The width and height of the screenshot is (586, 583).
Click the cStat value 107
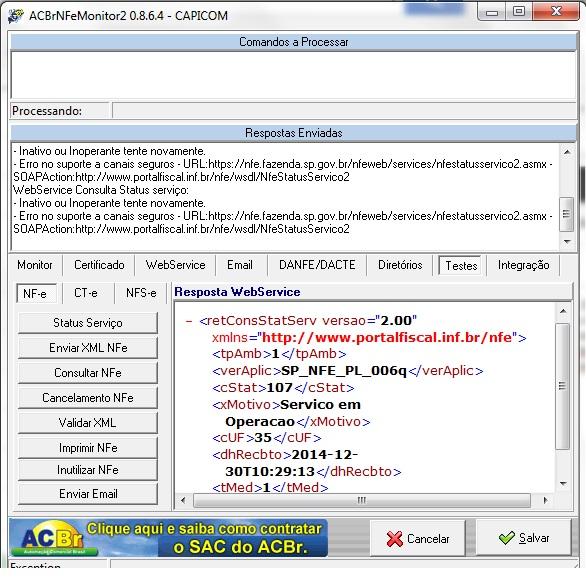point(280,388)
